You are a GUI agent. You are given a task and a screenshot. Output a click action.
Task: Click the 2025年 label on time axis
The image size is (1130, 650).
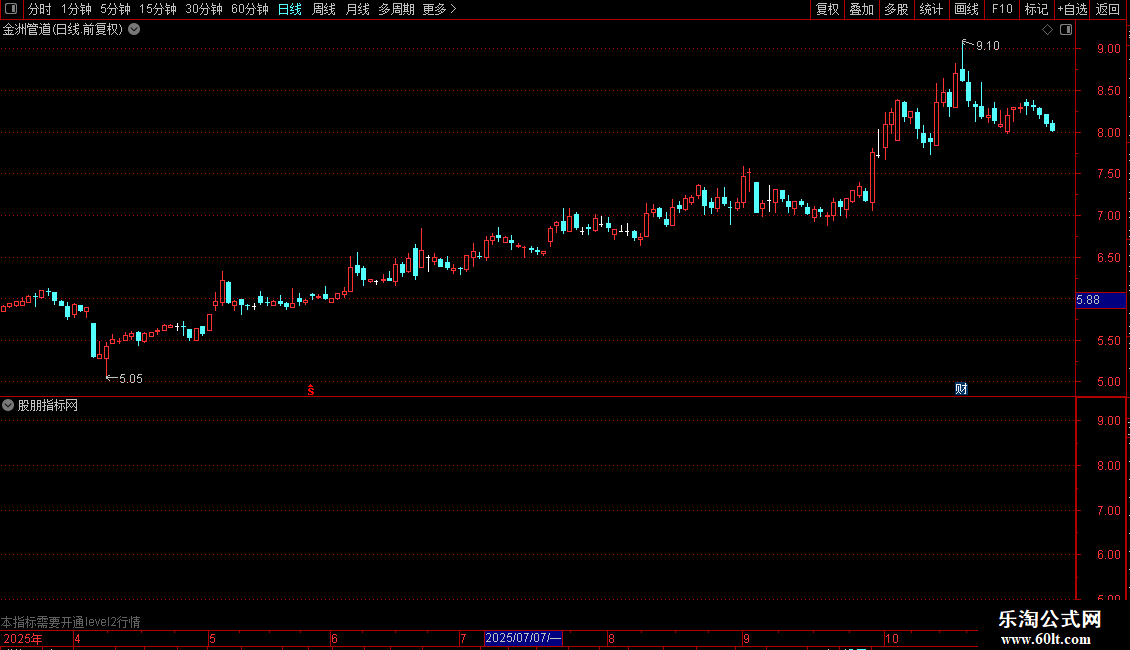(22, 638)
